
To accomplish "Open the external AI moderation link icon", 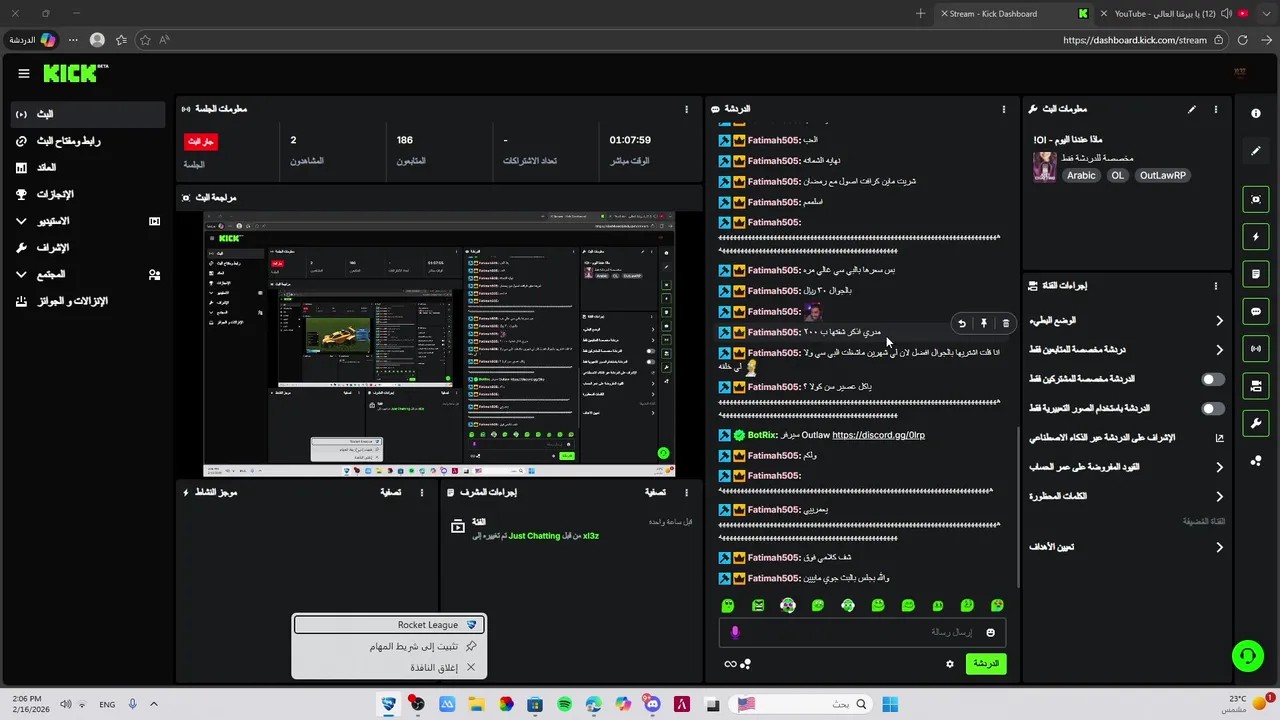I will (x=1219, y=438).
